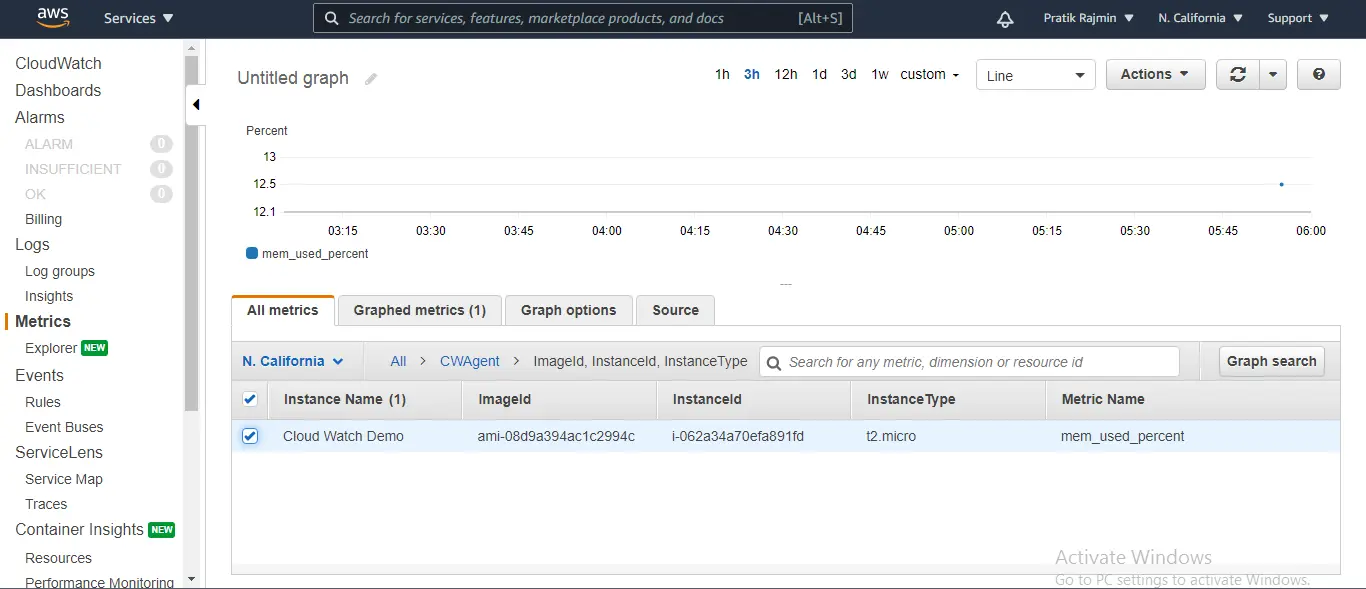Image resolution: width=1366 pixels, height=589 pixels.
Task: Open the N. California region menu in top bar
Action: 1200,18
